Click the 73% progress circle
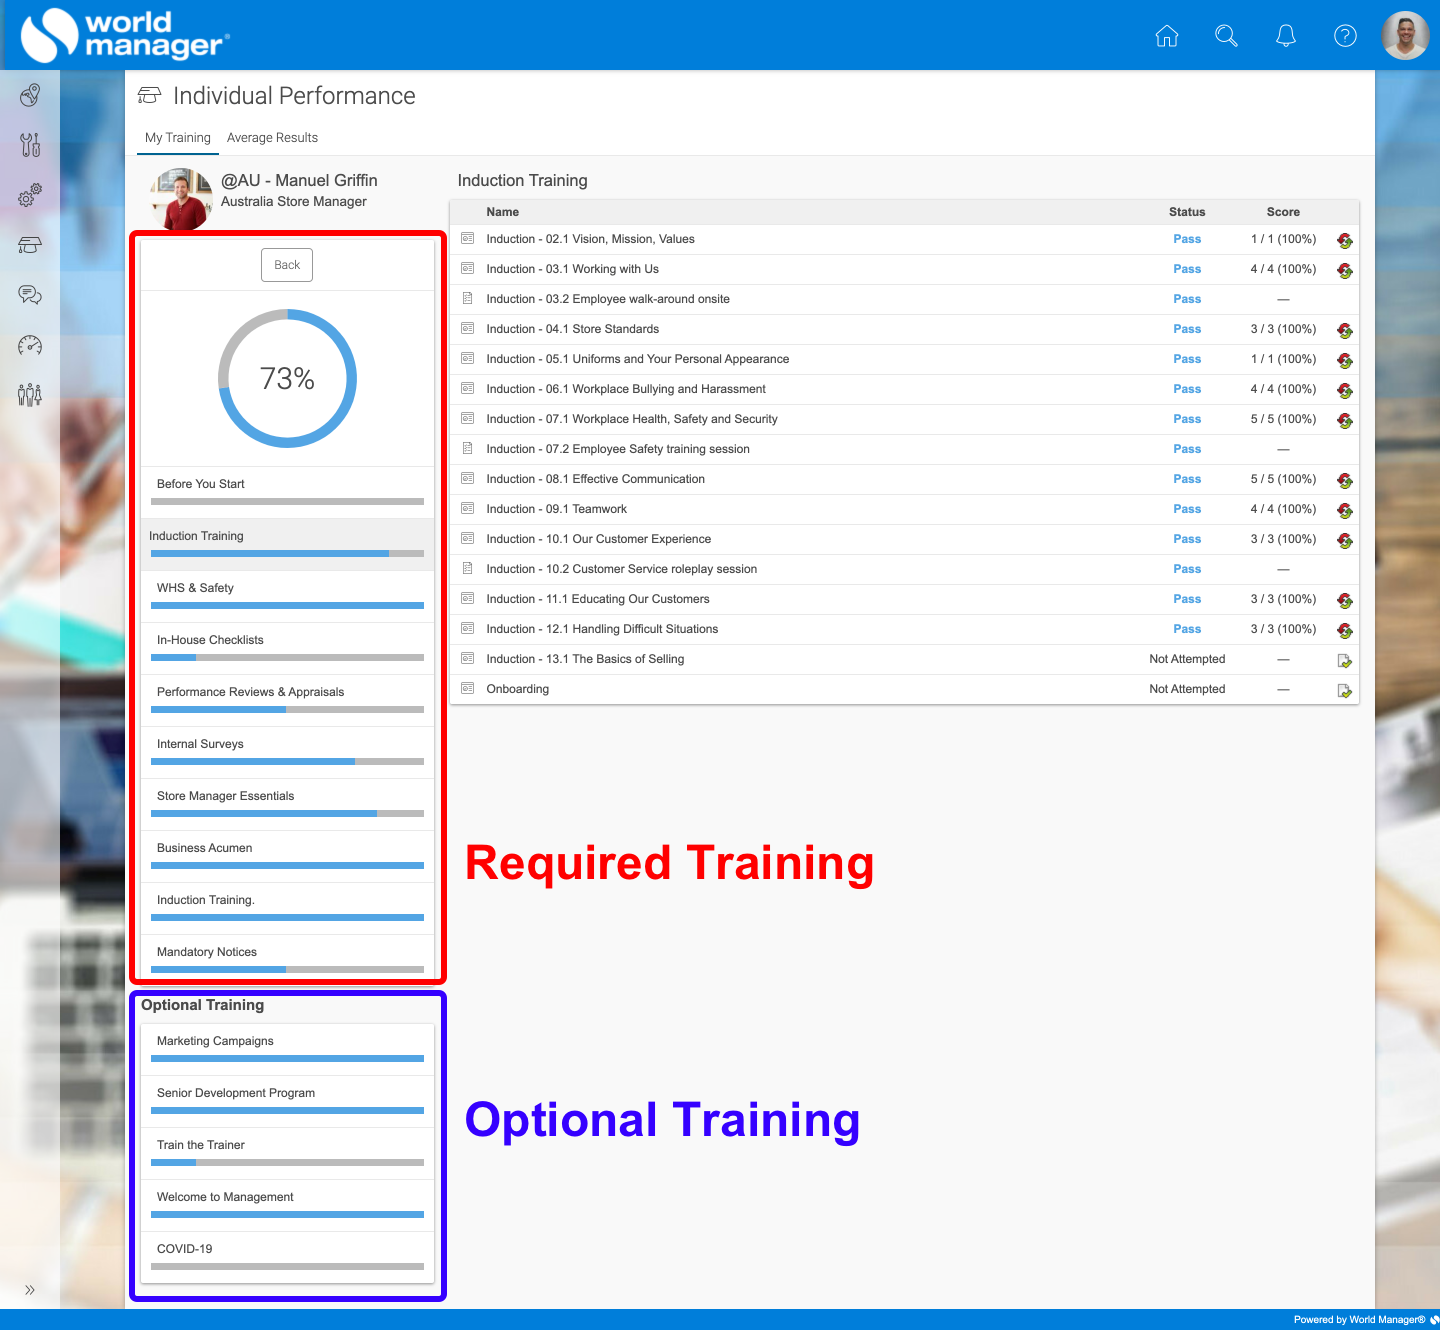1440x1330 pixels. (287, 378)
